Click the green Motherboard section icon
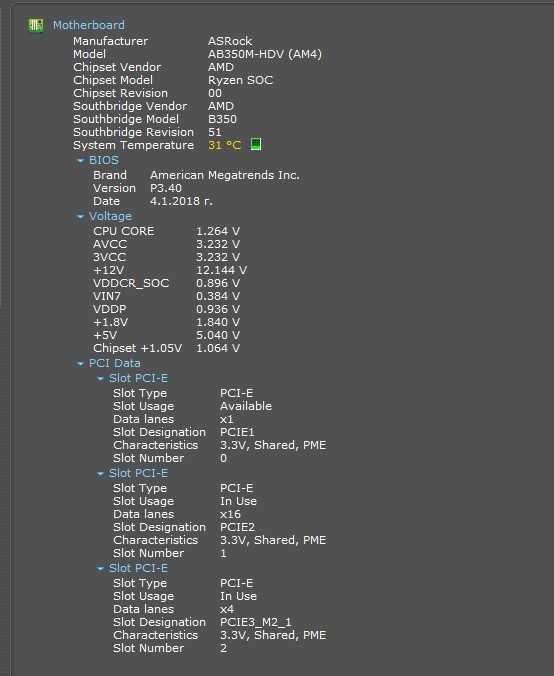 coord(36,25)
